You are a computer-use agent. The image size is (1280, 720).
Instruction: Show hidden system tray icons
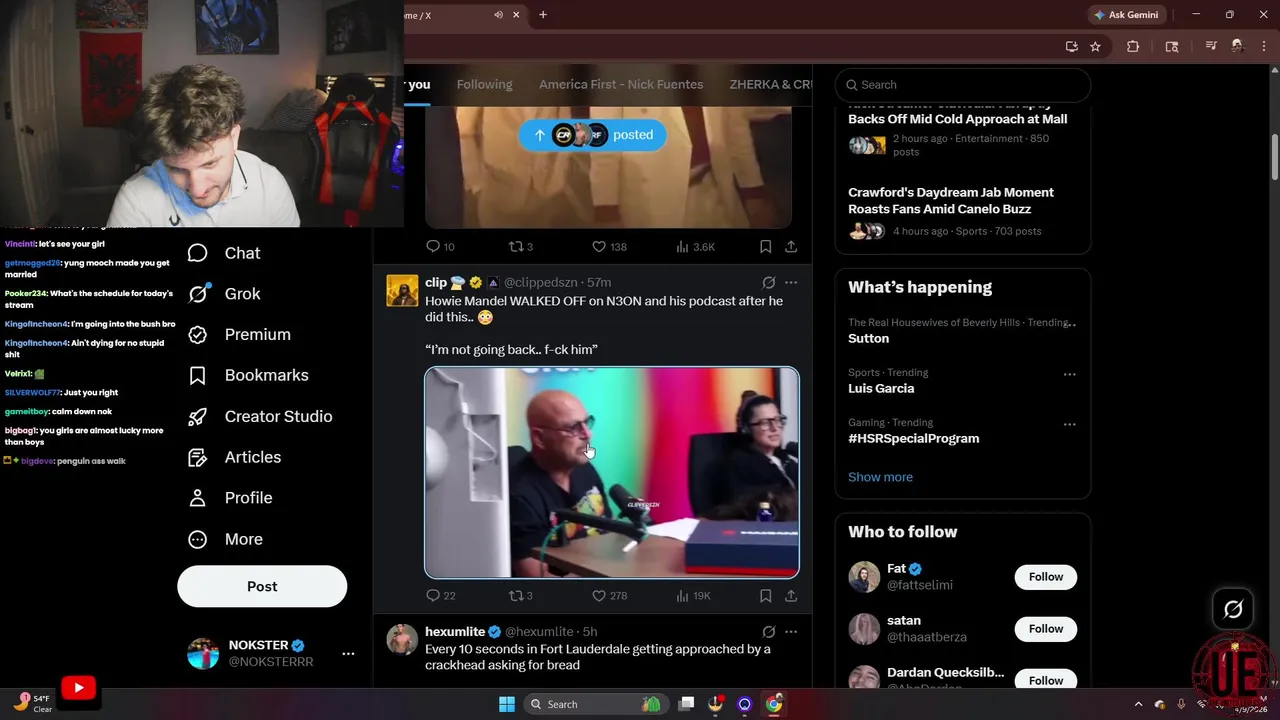(x=1138, y=704)
